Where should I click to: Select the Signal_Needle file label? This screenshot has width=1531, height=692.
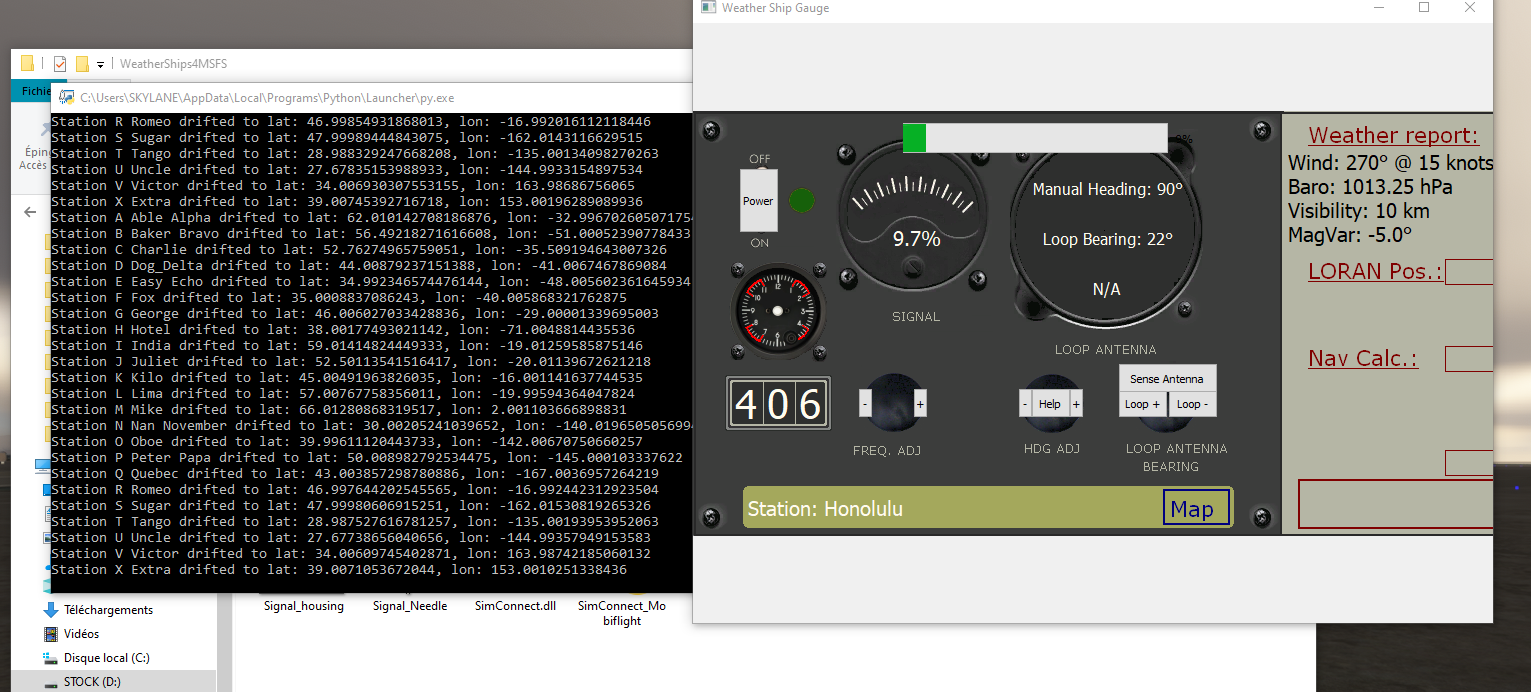click(410, 606)
